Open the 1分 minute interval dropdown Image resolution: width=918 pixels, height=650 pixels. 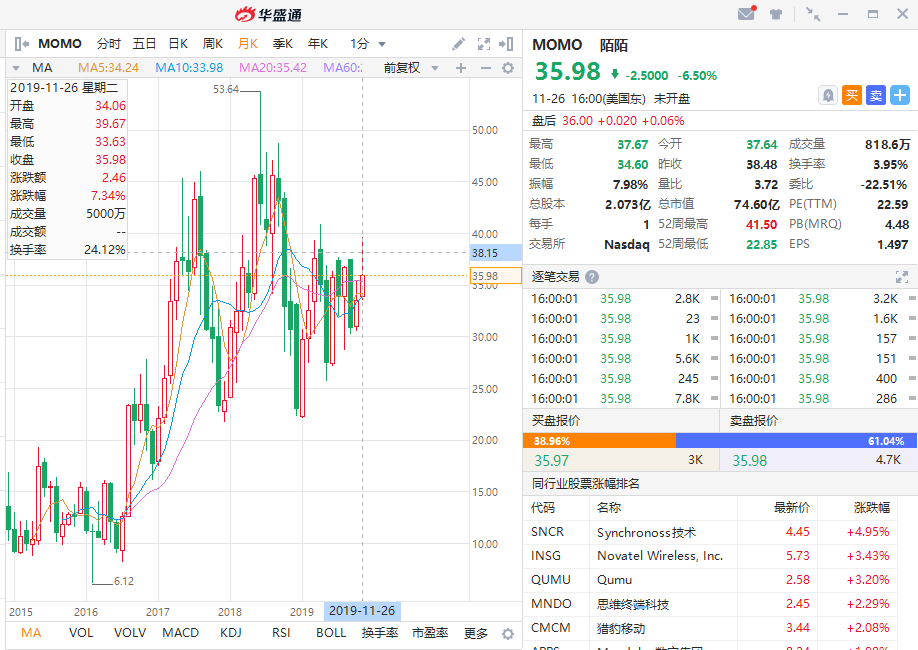[x=367, y=44]
